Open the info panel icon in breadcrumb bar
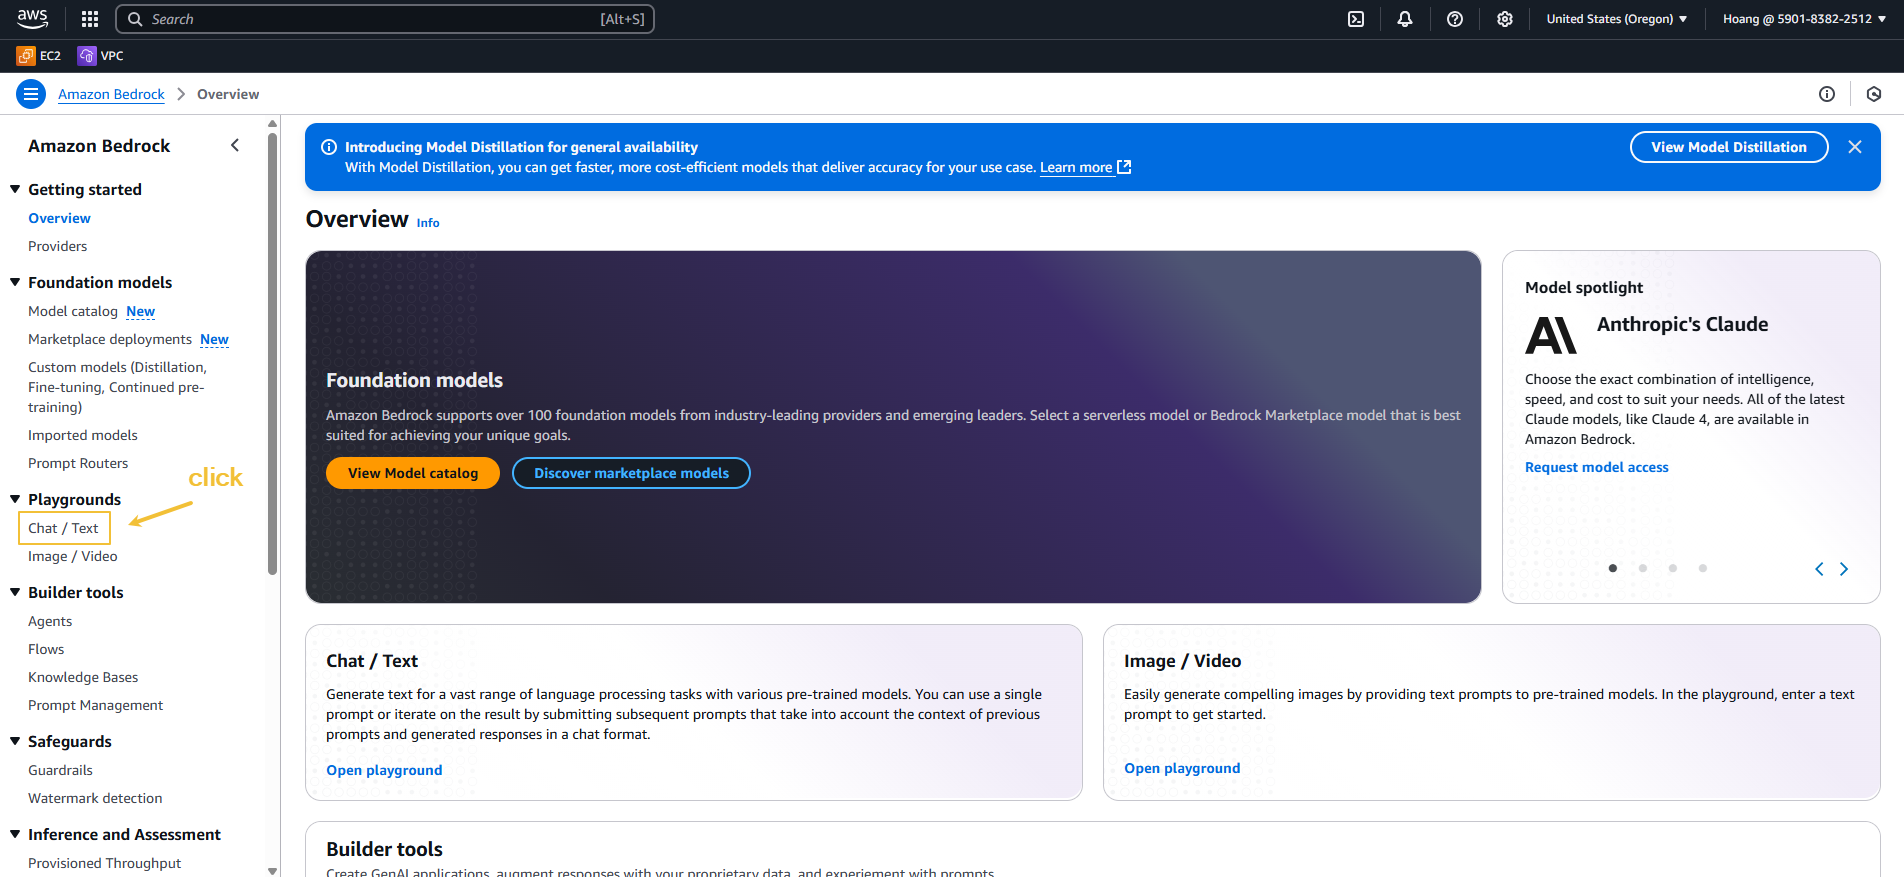This screenshot has height=877, width=1904. [x=1827, y=94]
